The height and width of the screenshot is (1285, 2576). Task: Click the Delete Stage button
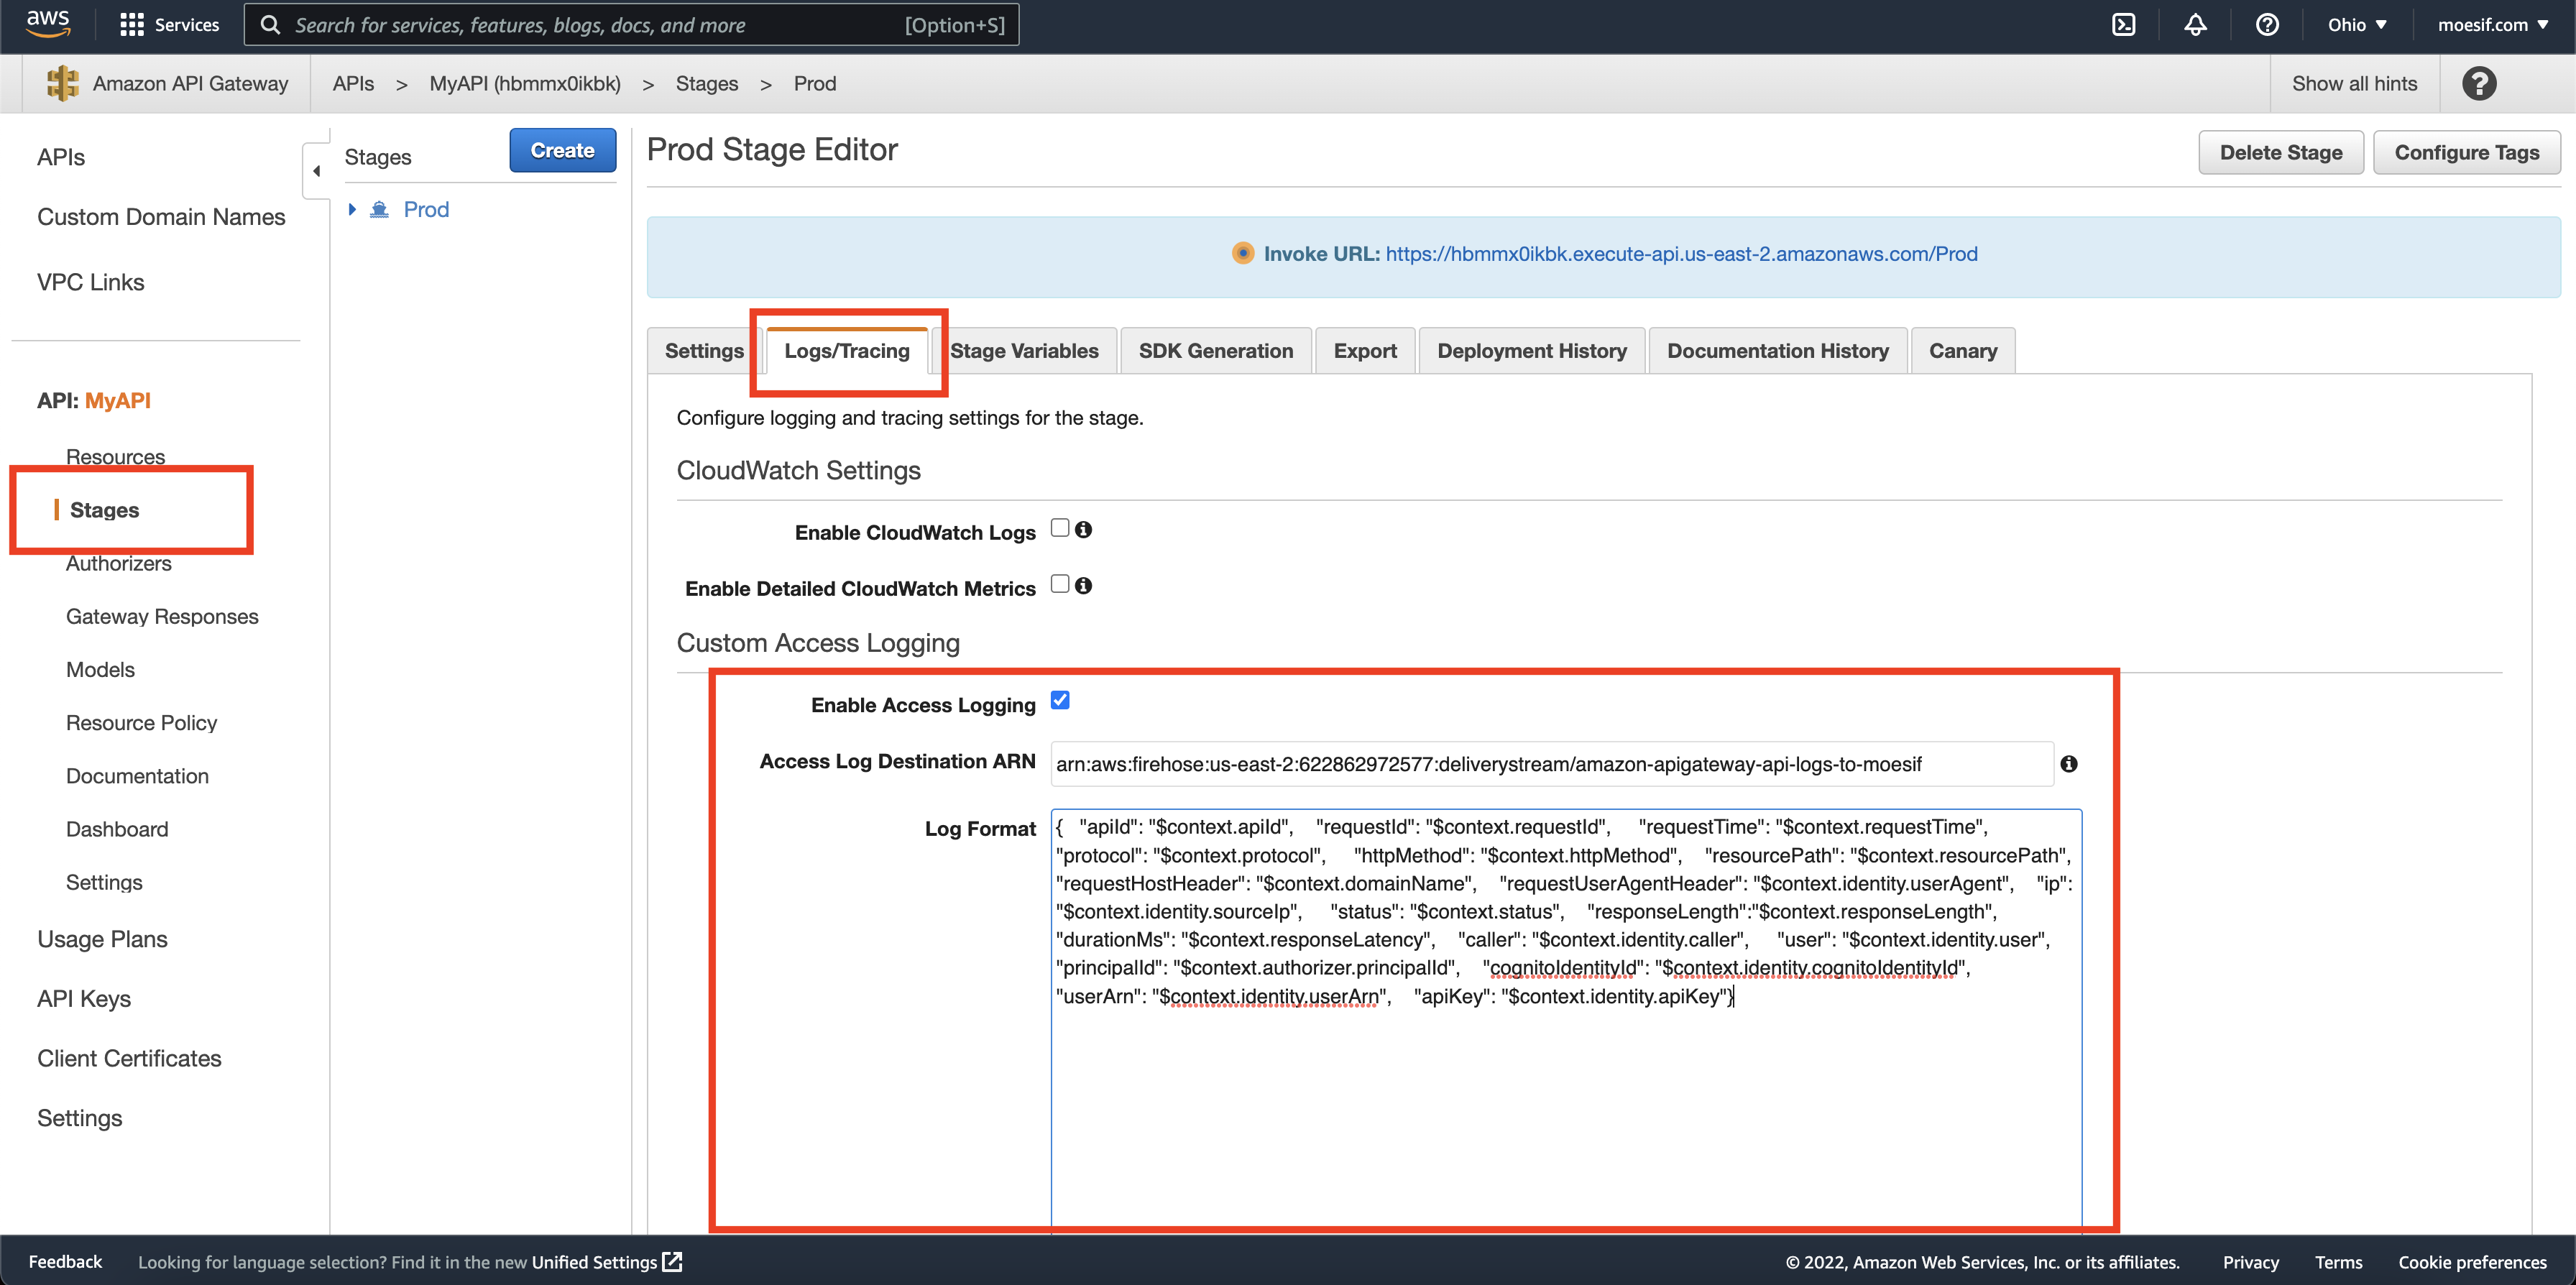pos(2280,152)
